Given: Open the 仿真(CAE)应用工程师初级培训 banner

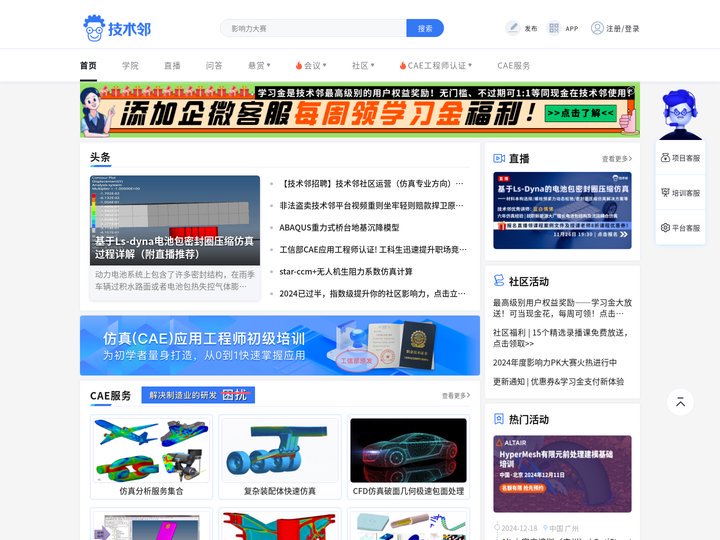Looking at the screenshot, I should 280,345.
